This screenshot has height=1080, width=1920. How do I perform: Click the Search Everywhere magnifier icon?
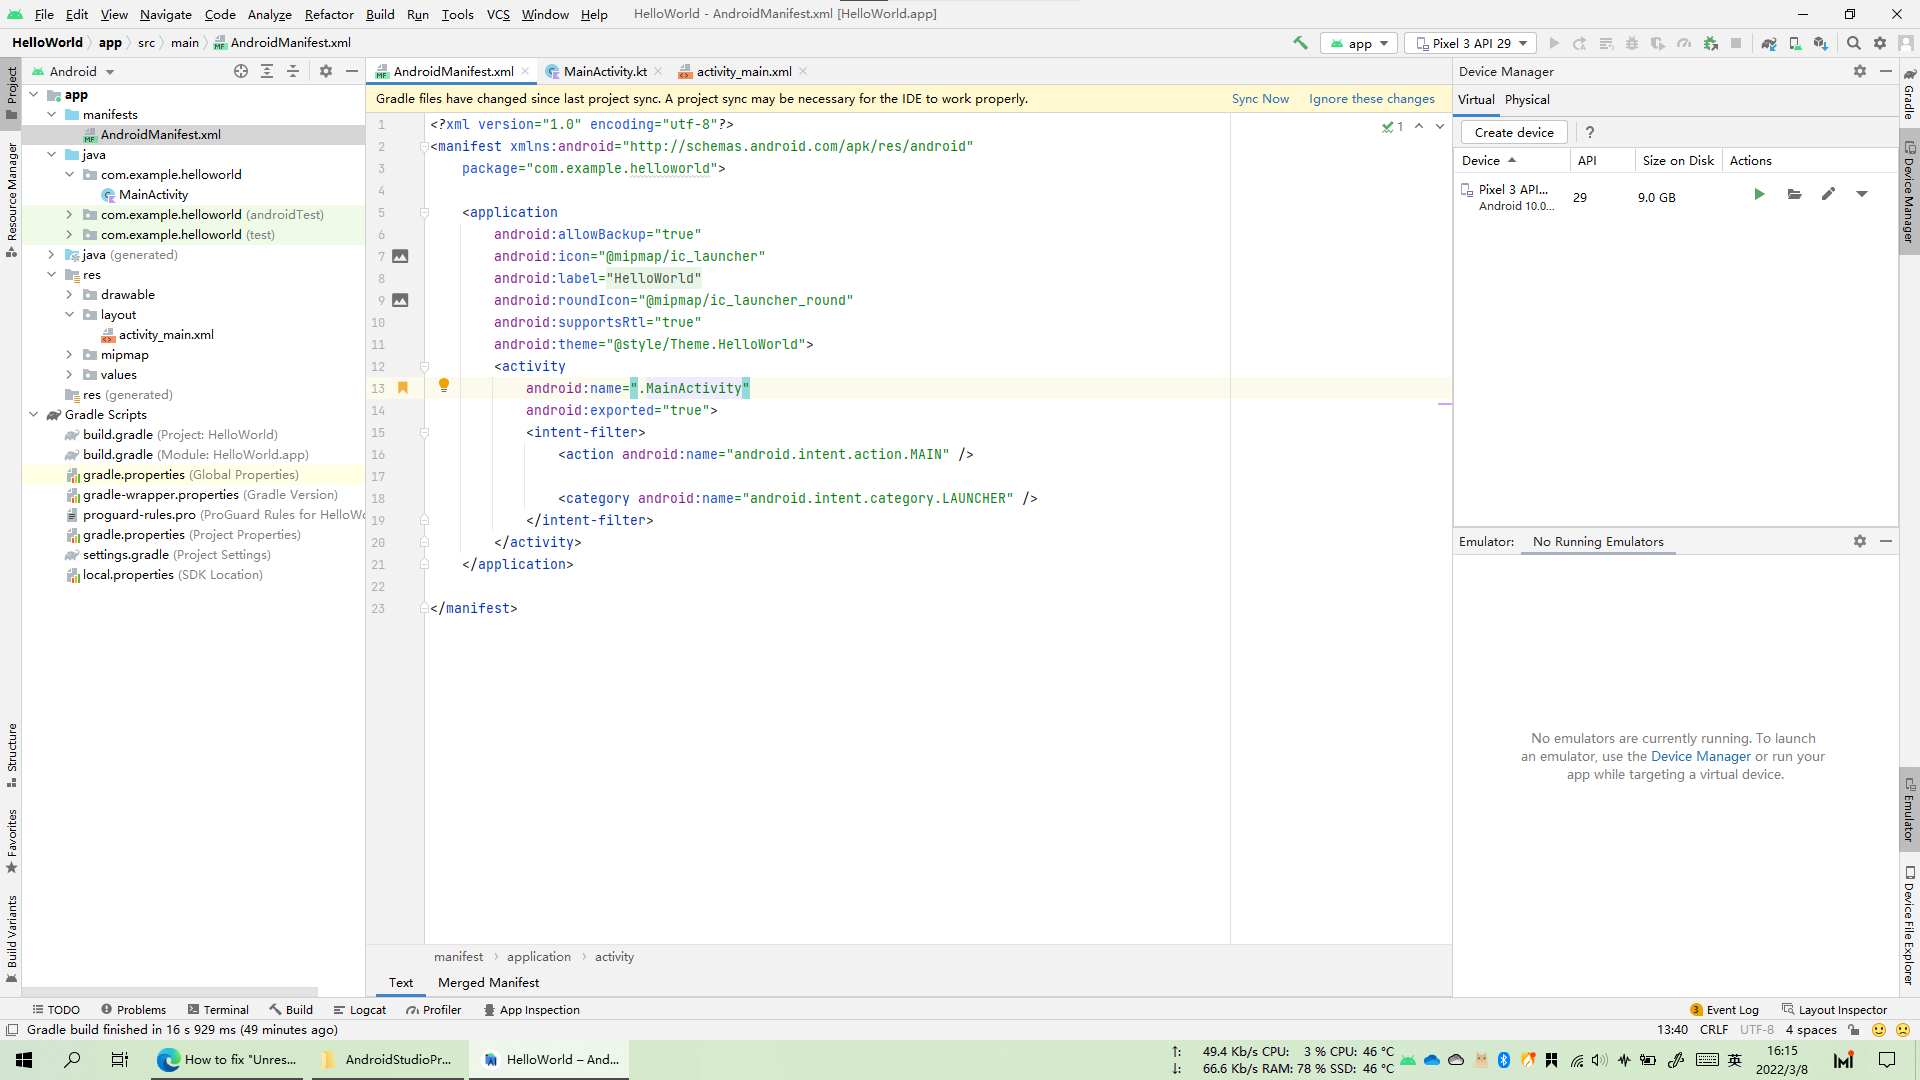pyautogui.click(x=1854, y=43)
